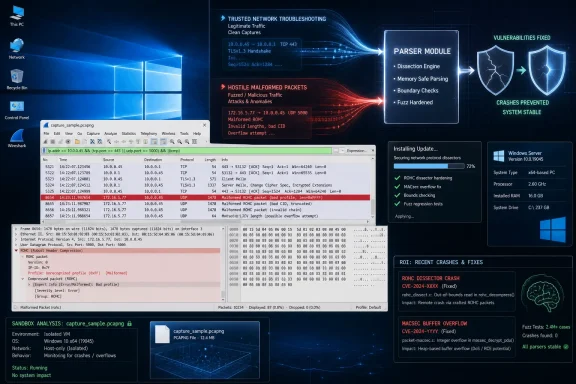Click the Go to first packet icon

tap(138, 141)
